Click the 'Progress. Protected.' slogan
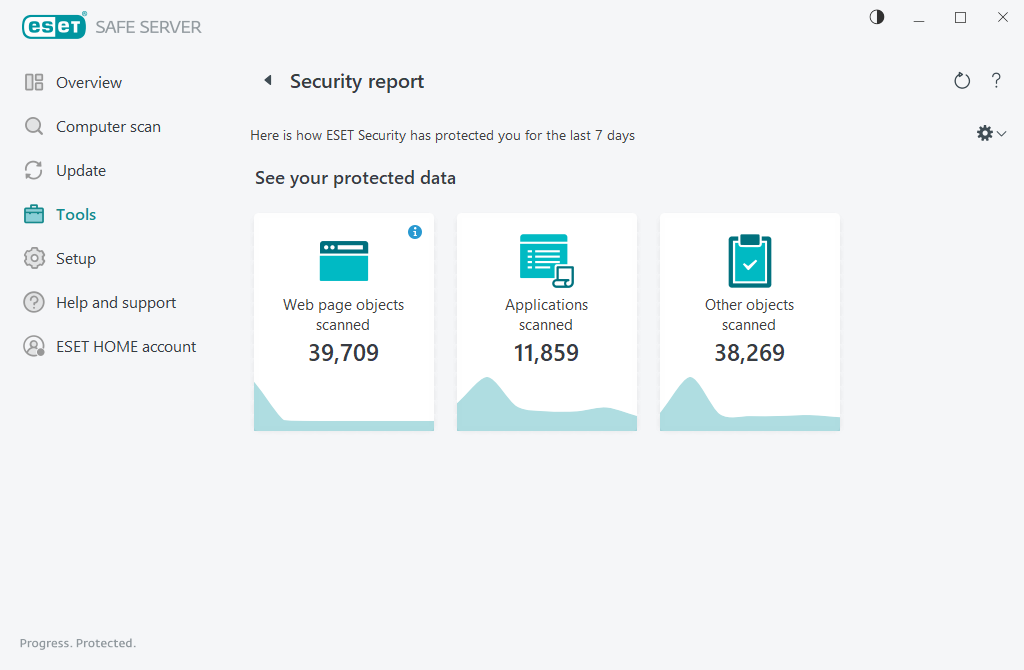This screenshot has height=670, width=1024. click(78, 643)
